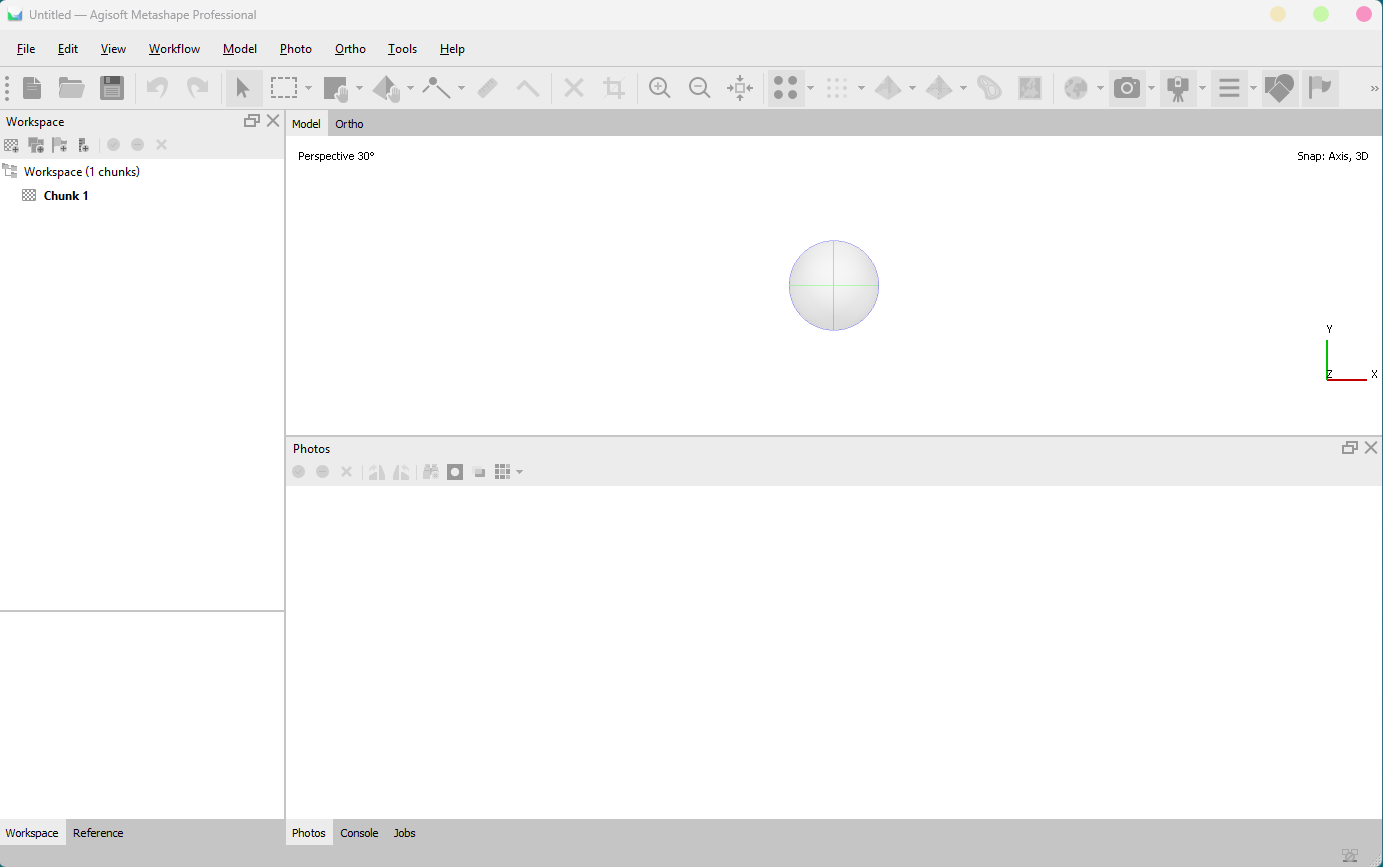Switch to the Reference tab
Image resolution: width=1383 pixels, height=867 pixels.
[x=98, y=833]
